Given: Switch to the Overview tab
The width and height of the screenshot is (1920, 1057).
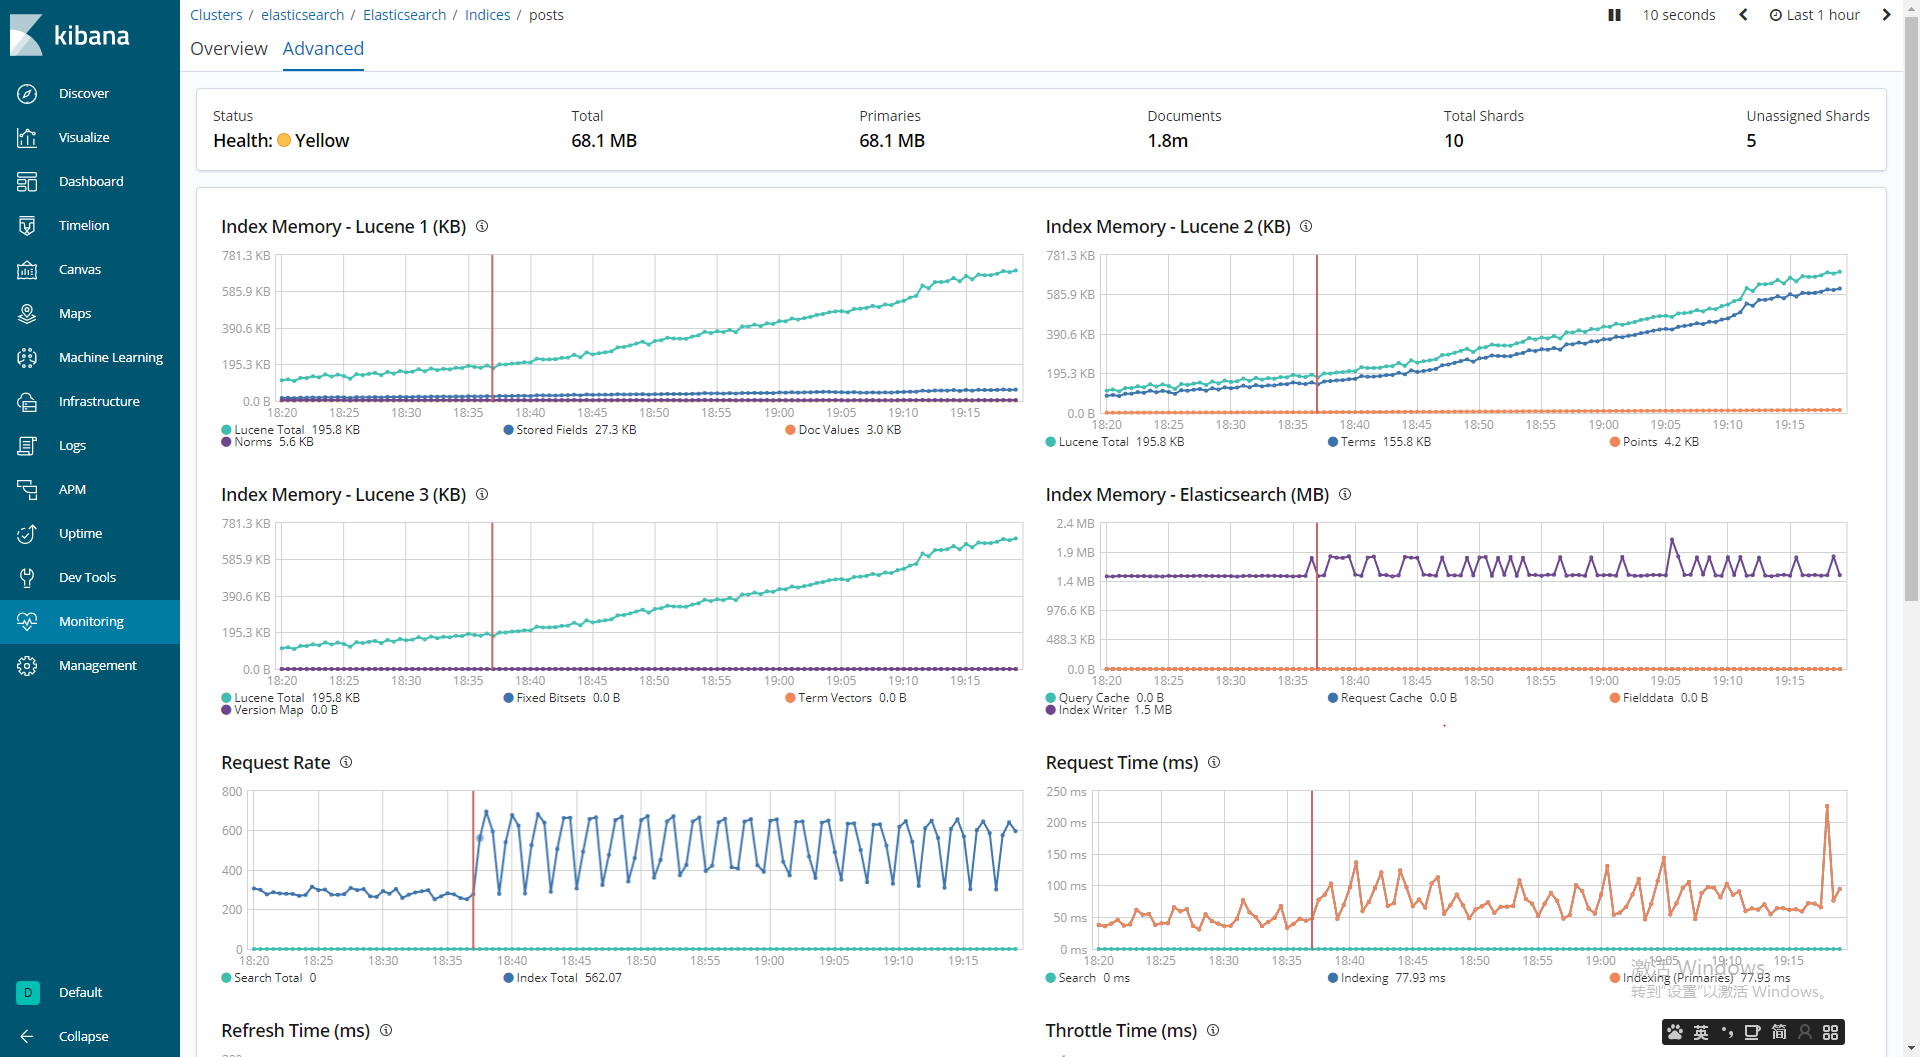Looking at the screenshot, I should 229,48.
